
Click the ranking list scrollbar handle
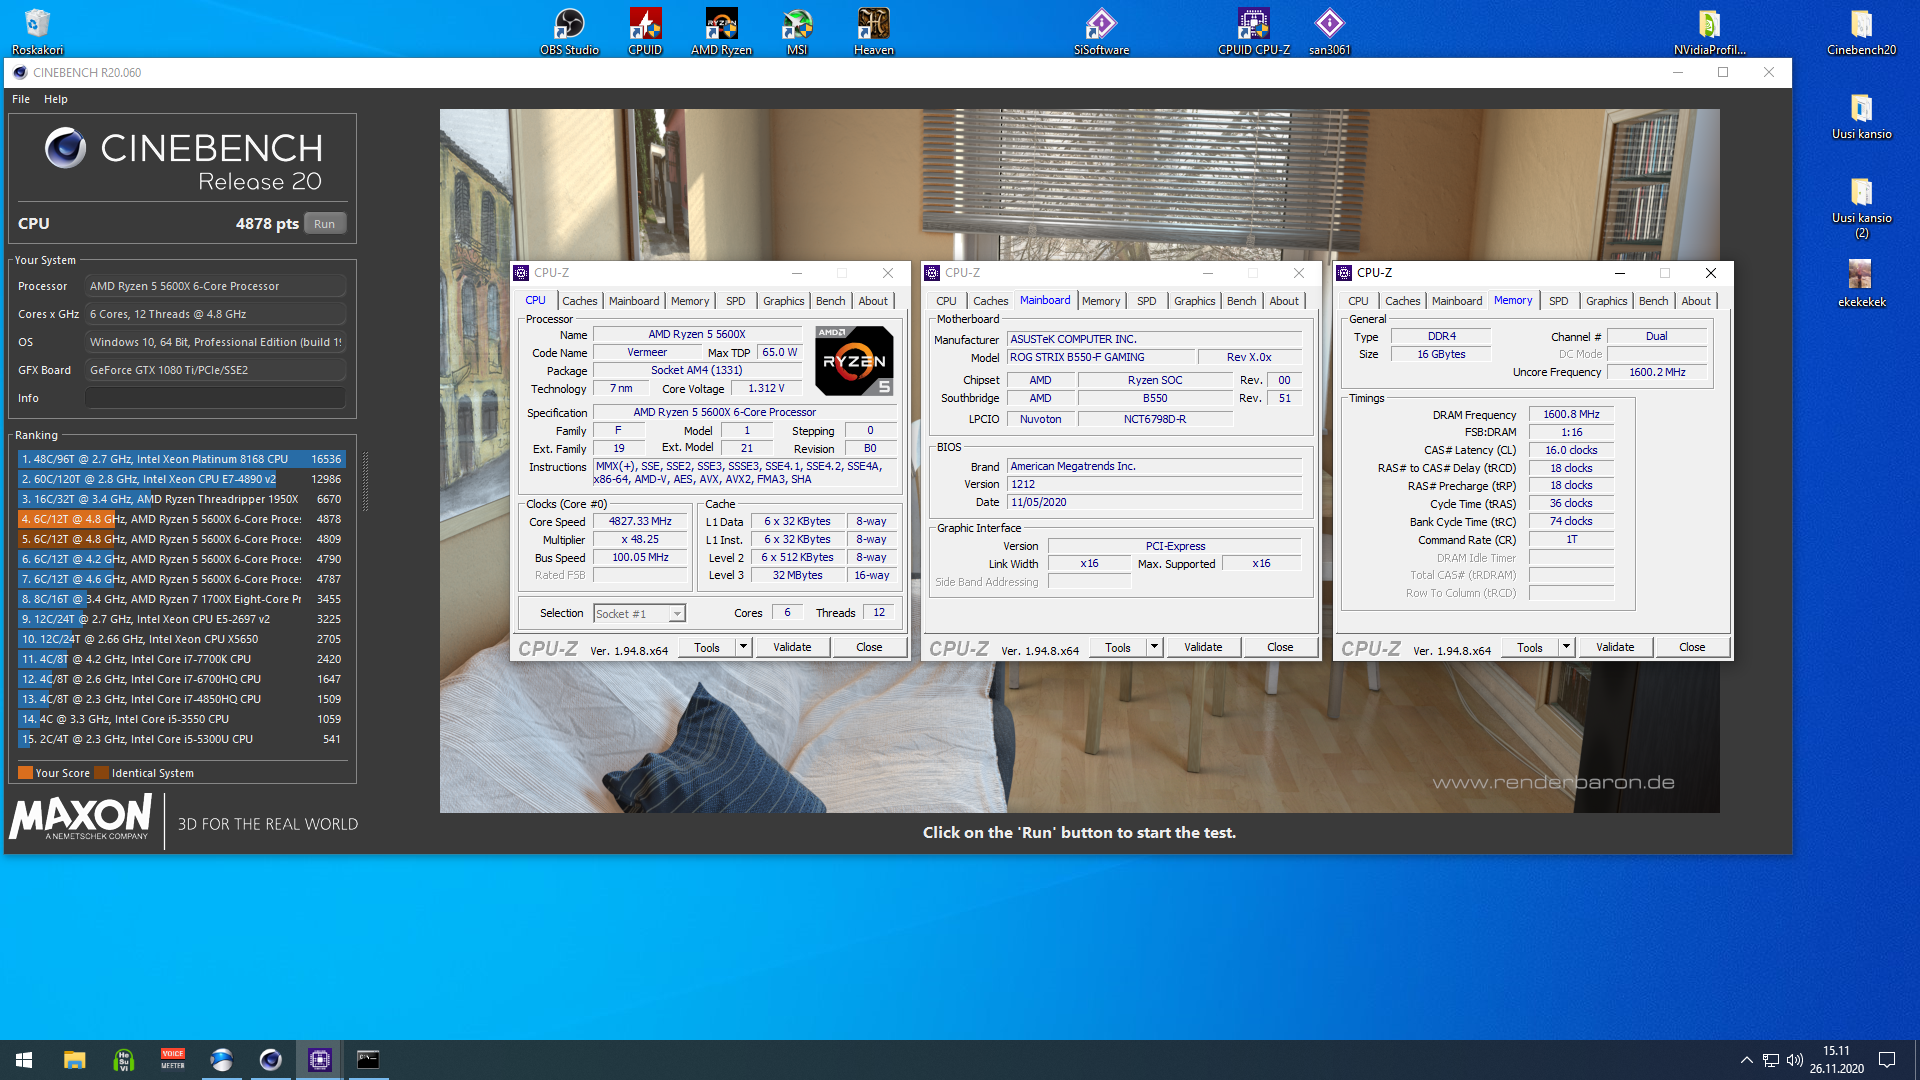[365, 481]
